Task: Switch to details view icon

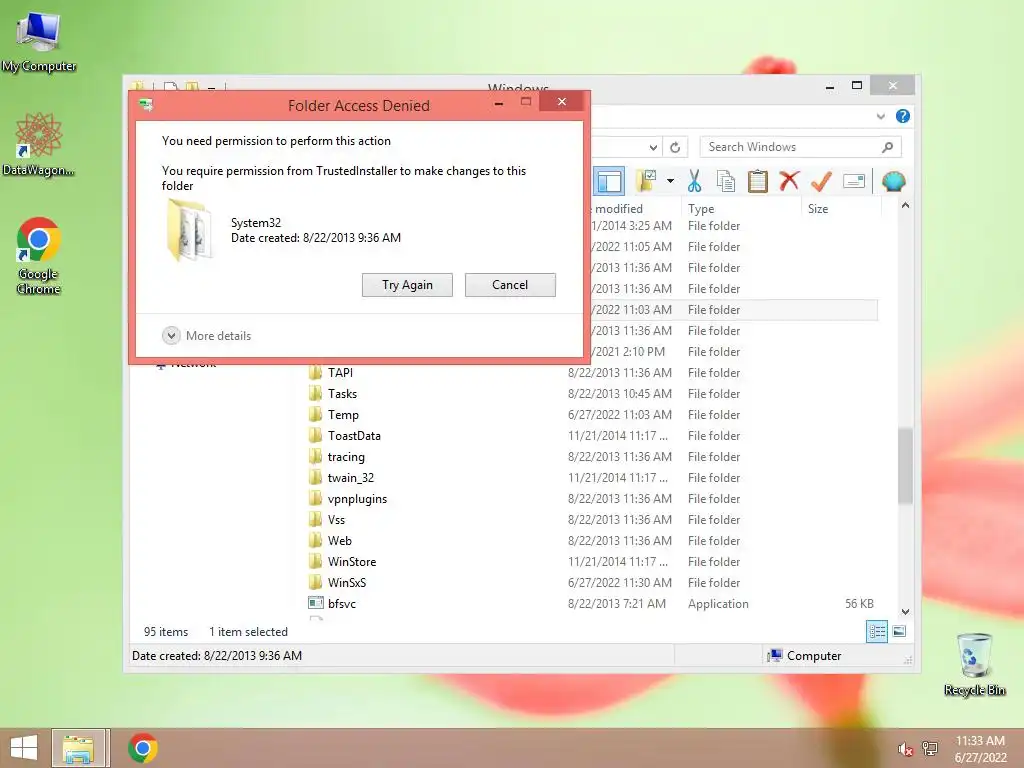Action: (x=877, y=632)
